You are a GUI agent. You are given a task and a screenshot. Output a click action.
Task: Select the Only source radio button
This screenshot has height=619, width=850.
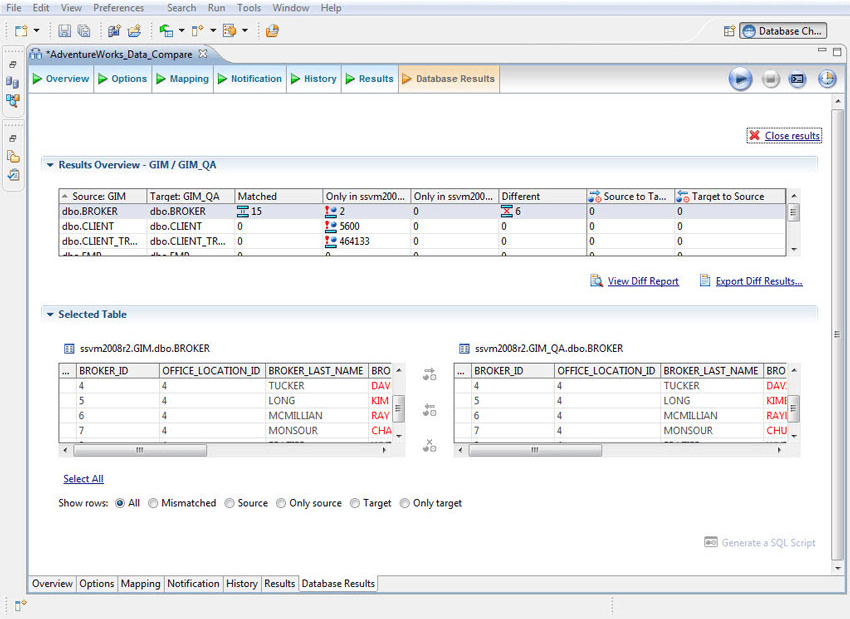[281, 504]
